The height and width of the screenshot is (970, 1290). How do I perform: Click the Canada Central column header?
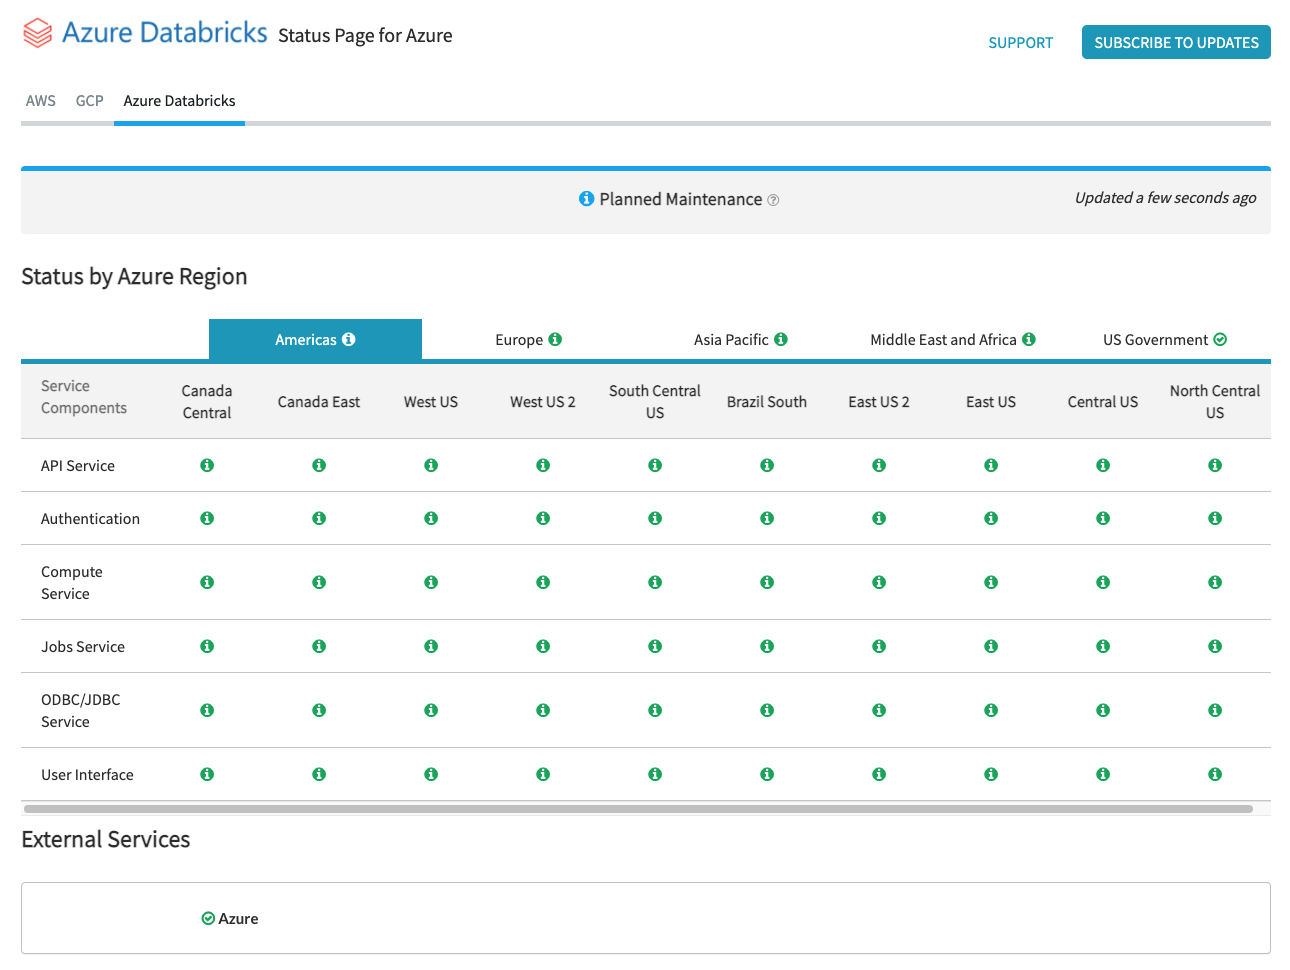tap(207, 402)
